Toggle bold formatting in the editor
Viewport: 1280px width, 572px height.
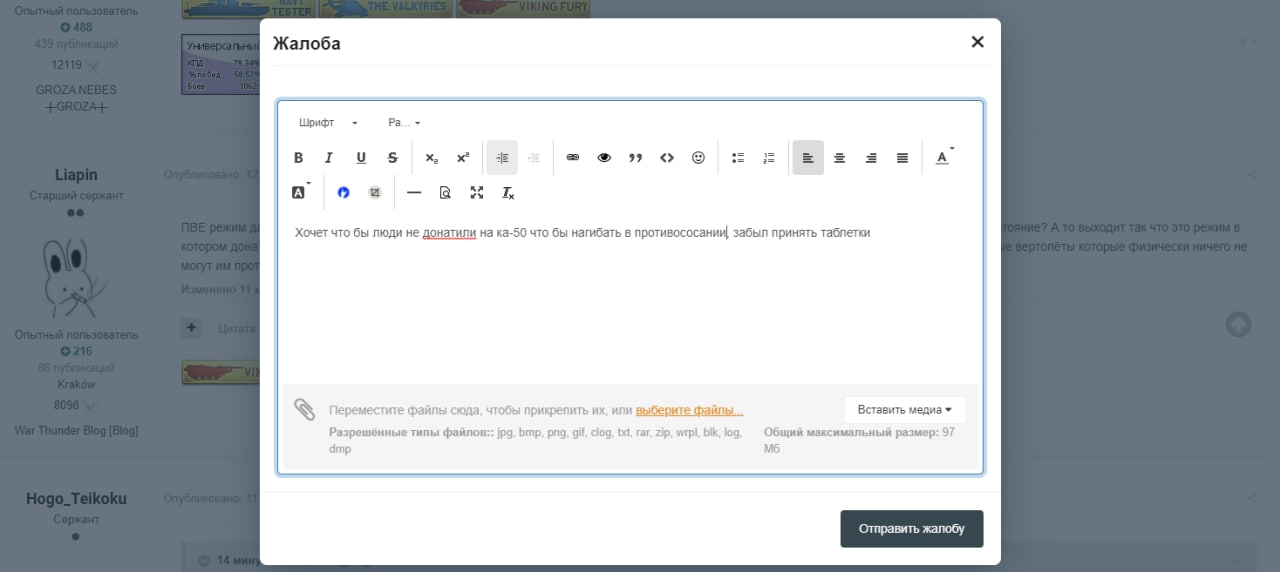pos(298,158)
